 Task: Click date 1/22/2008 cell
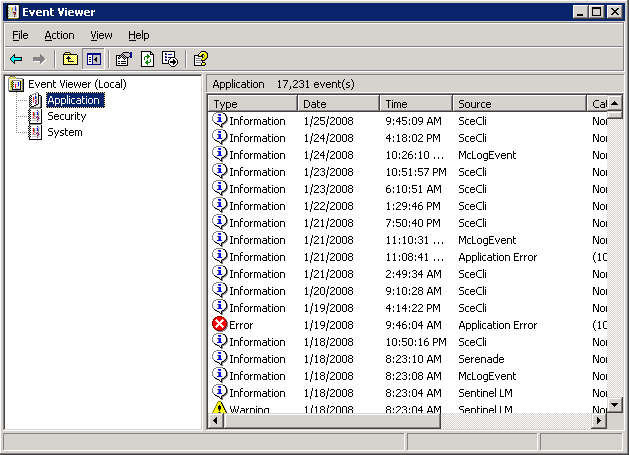click(x=329, y=206)
